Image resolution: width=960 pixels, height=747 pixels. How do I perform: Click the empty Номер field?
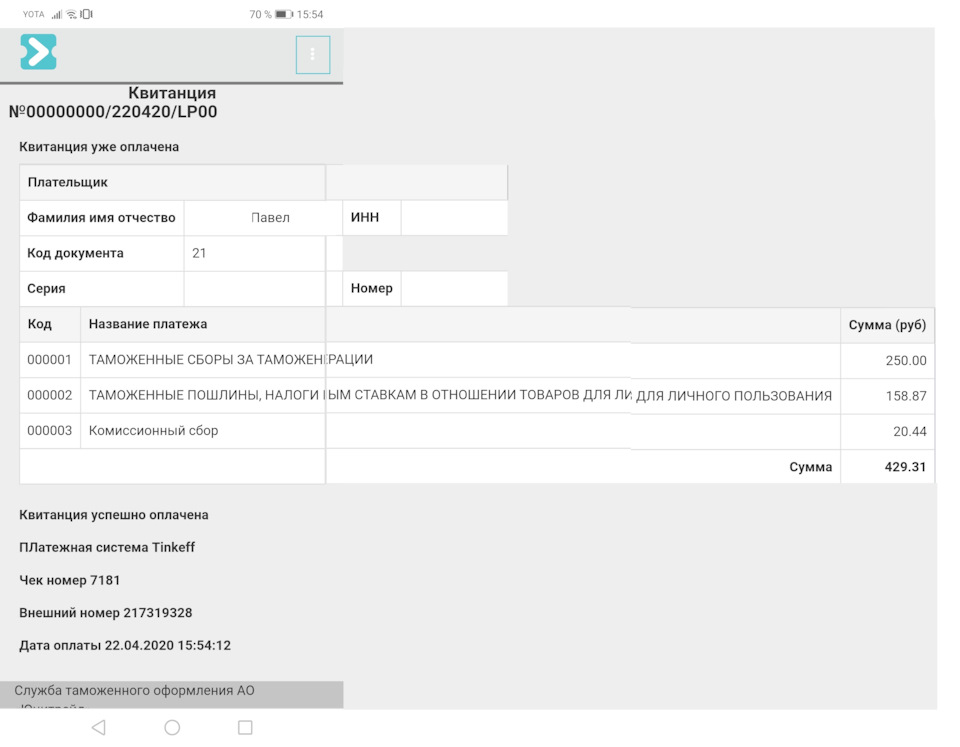point(454,288)
